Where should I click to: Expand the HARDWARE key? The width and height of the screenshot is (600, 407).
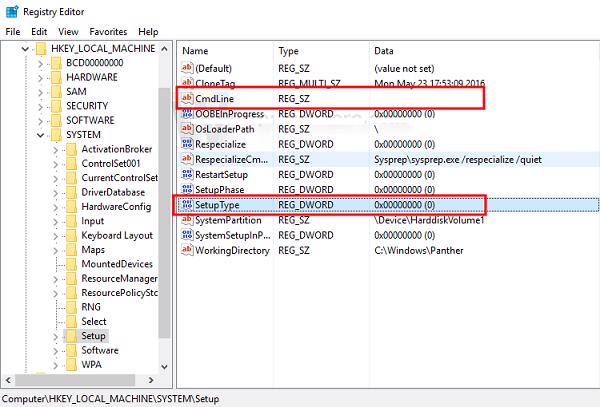40,78
